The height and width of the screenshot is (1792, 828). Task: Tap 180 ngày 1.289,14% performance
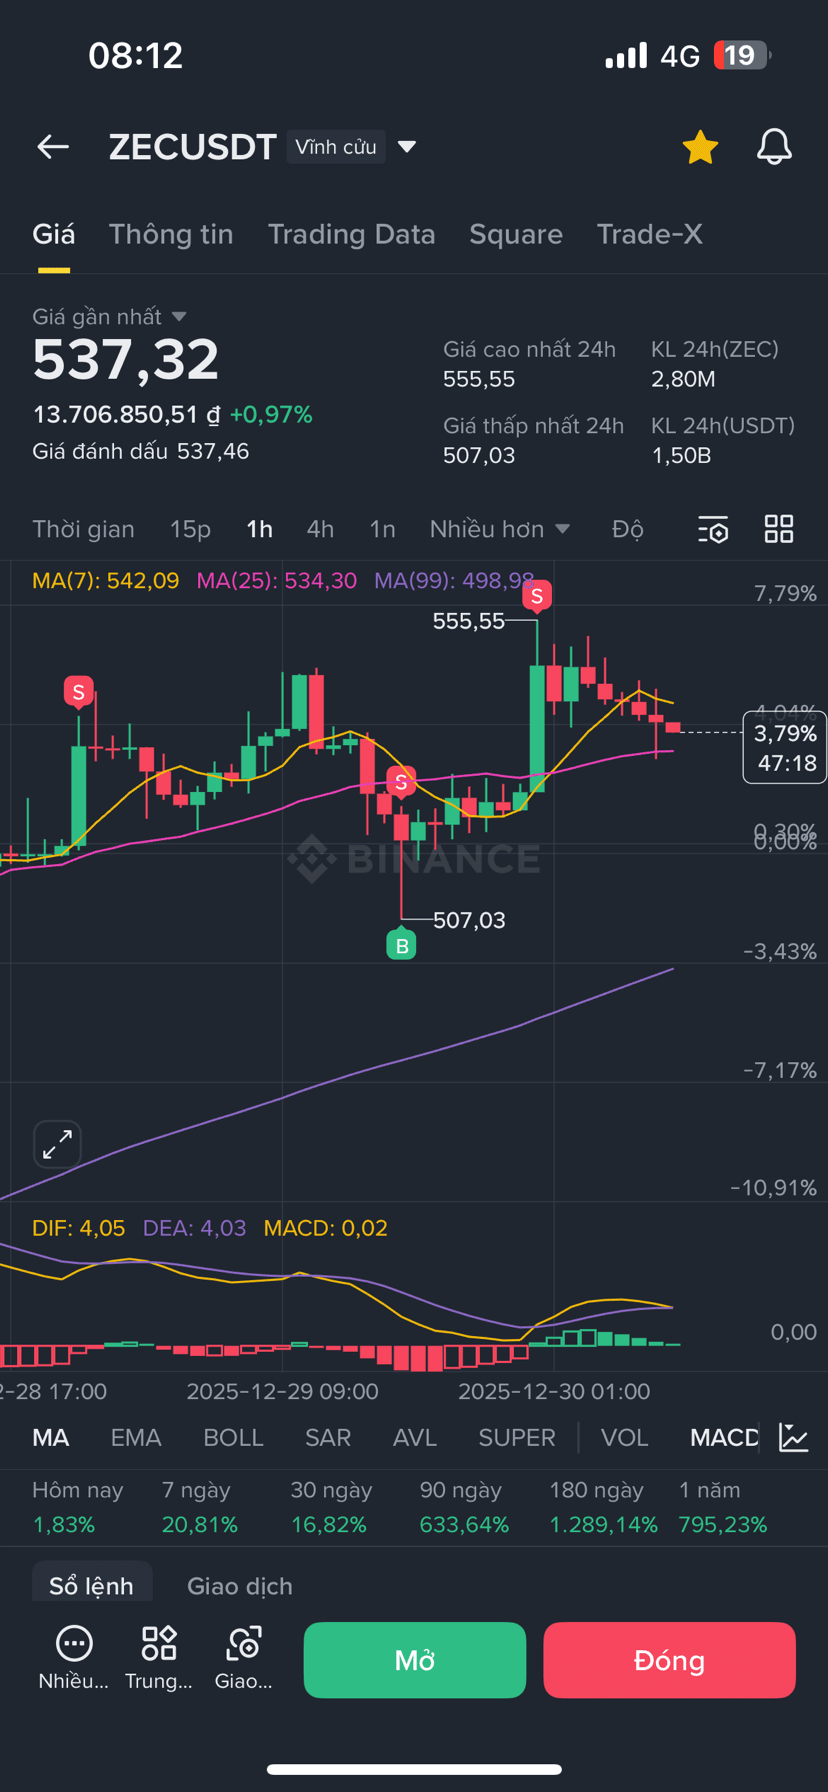pos(604,1507)
